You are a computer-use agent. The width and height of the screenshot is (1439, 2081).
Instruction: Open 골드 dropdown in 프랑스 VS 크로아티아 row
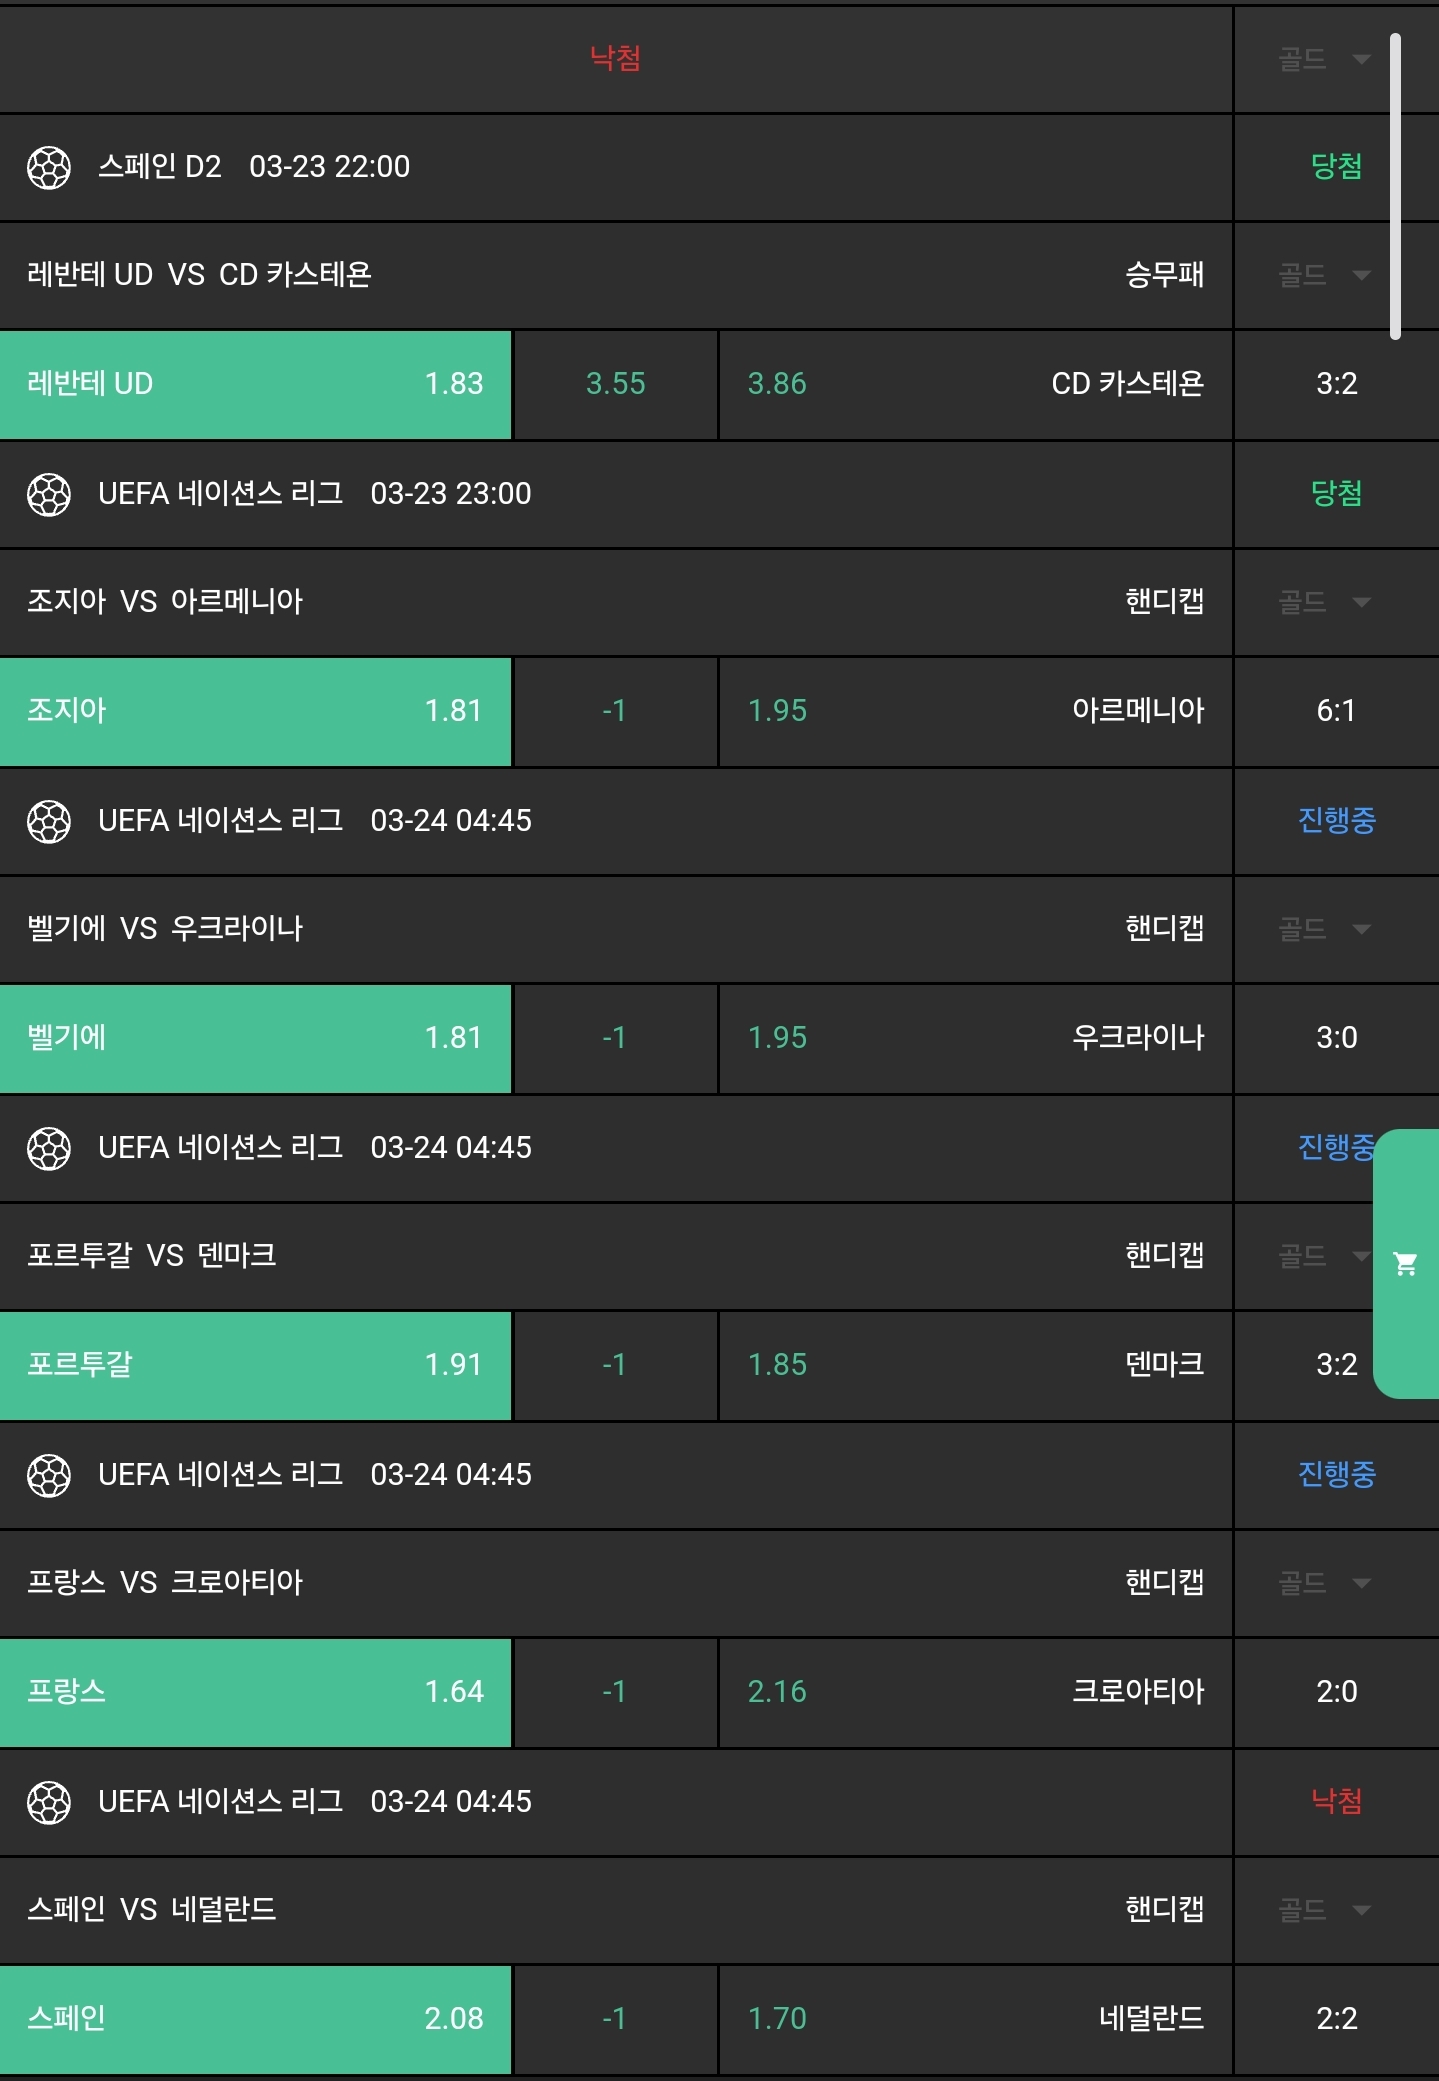[1323, 1583]
